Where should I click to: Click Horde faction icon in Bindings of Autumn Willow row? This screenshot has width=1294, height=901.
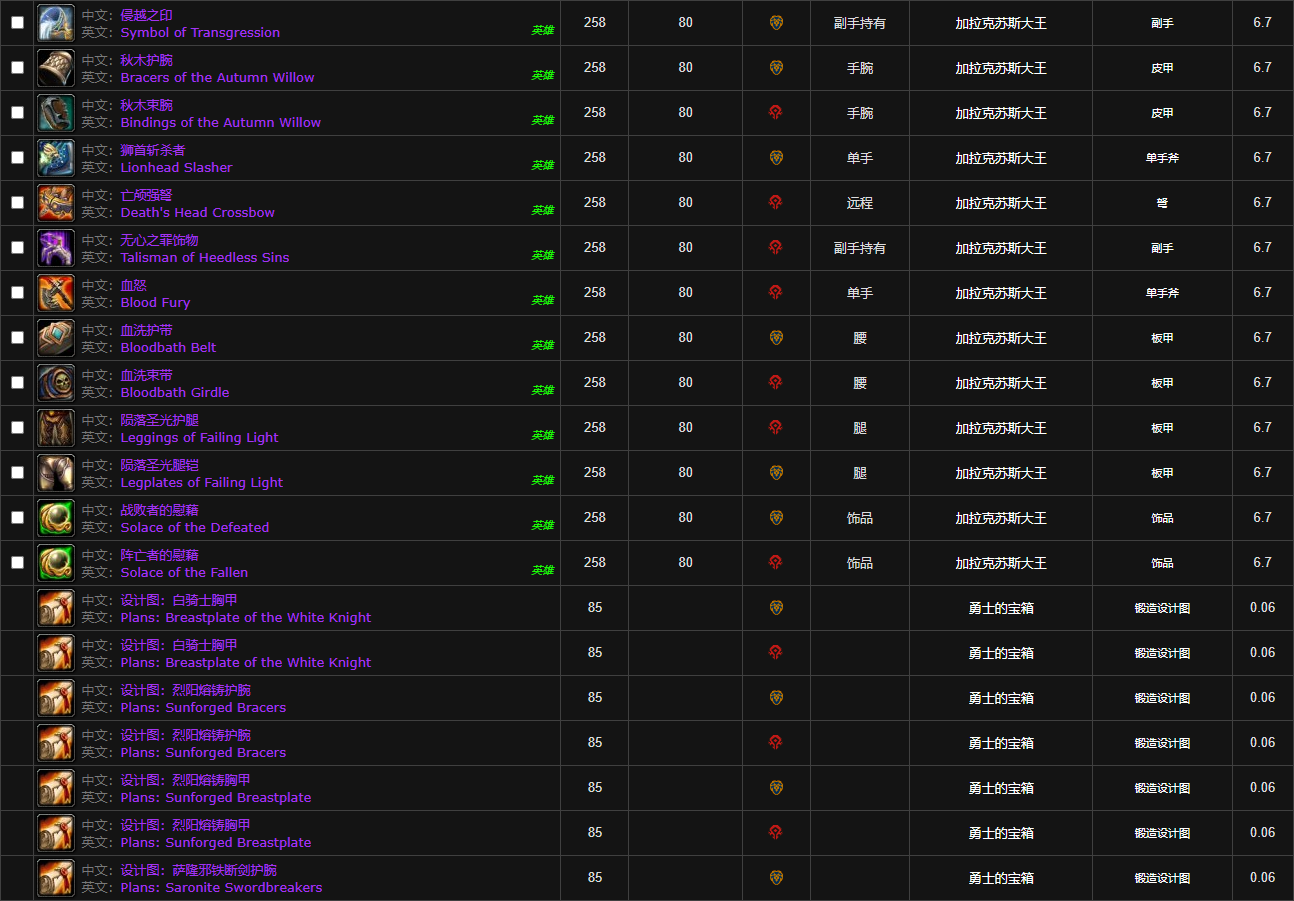(776, 112)
